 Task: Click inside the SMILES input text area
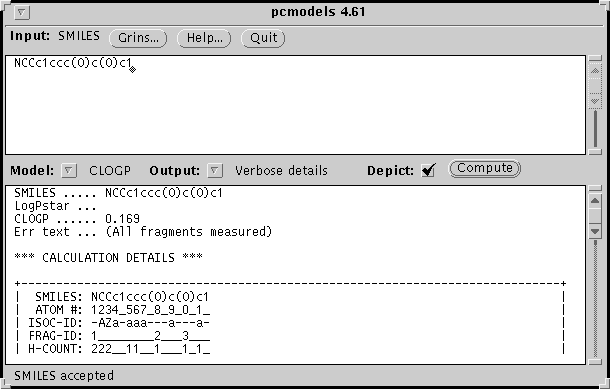pyautogui.click(x=295, y=105)
